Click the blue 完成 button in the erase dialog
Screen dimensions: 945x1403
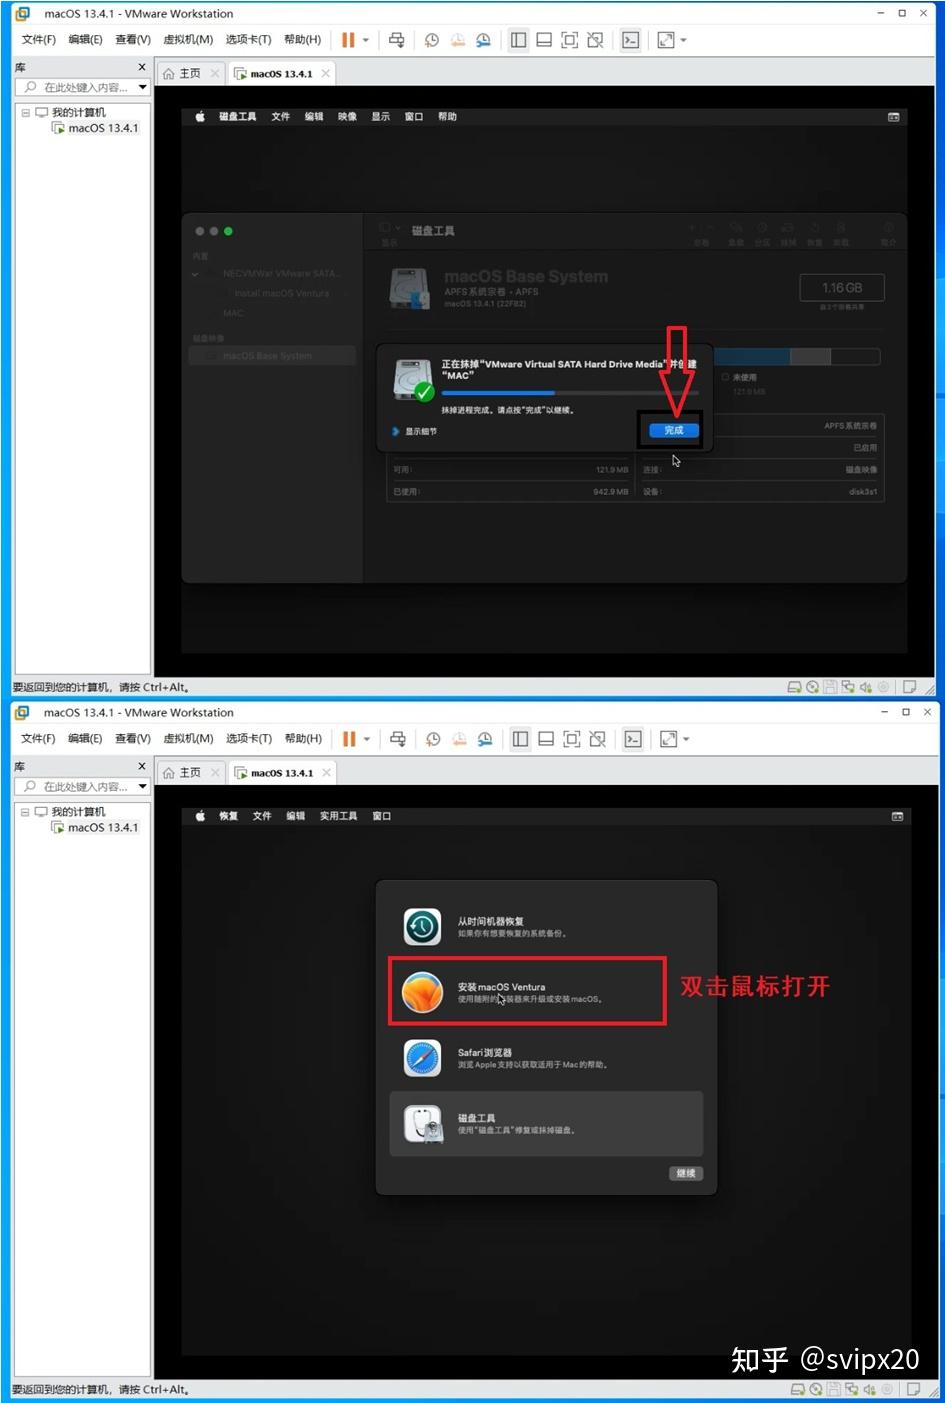pos(673,430)
